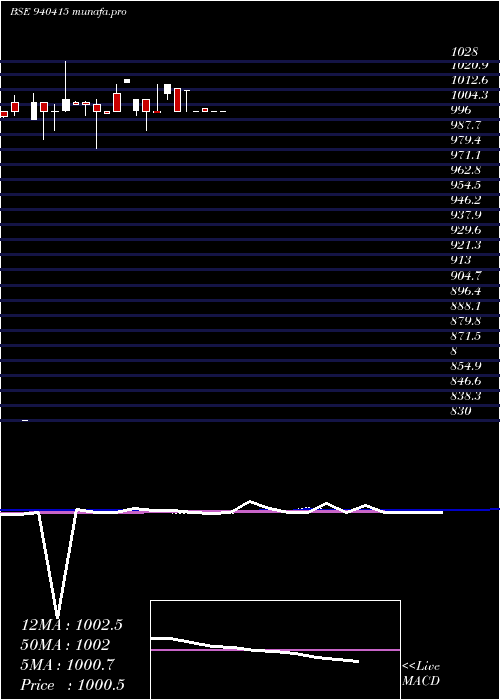Screen dimensions: 500x700
Task: Click the 937.9 price axis label
Action: pos(466,216)
